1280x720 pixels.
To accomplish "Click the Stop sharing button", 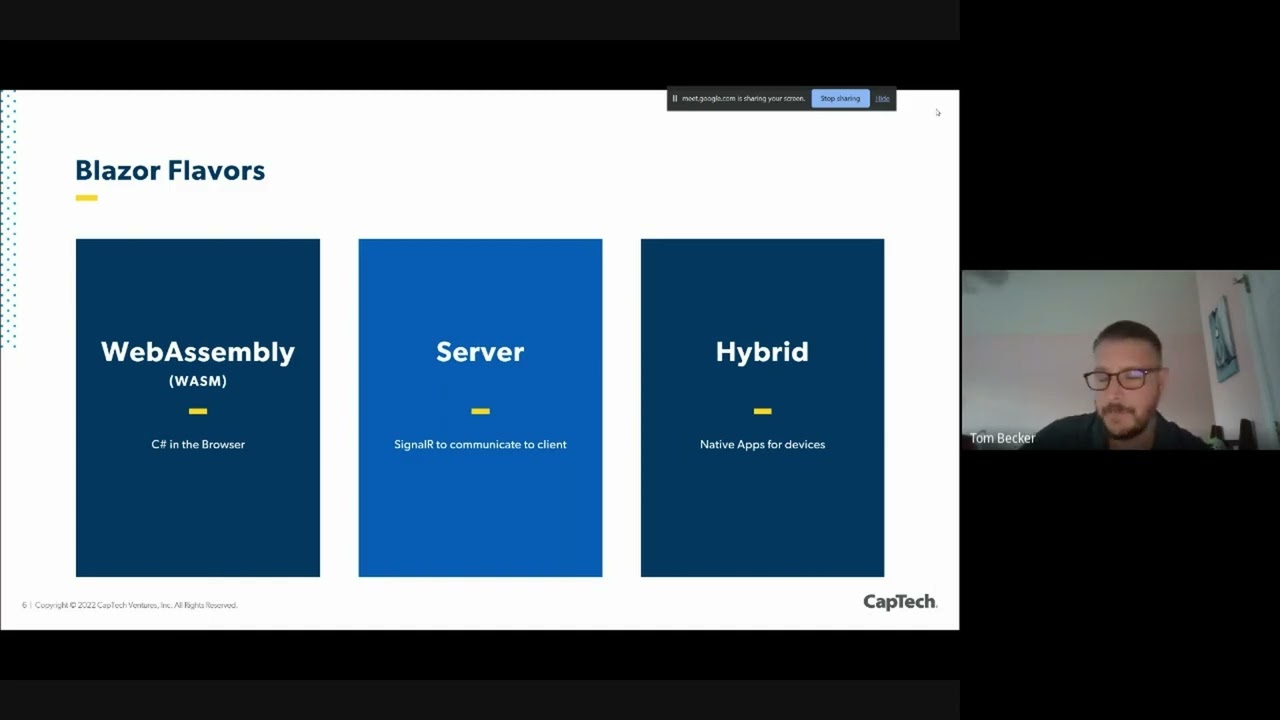I will point(840,99).
